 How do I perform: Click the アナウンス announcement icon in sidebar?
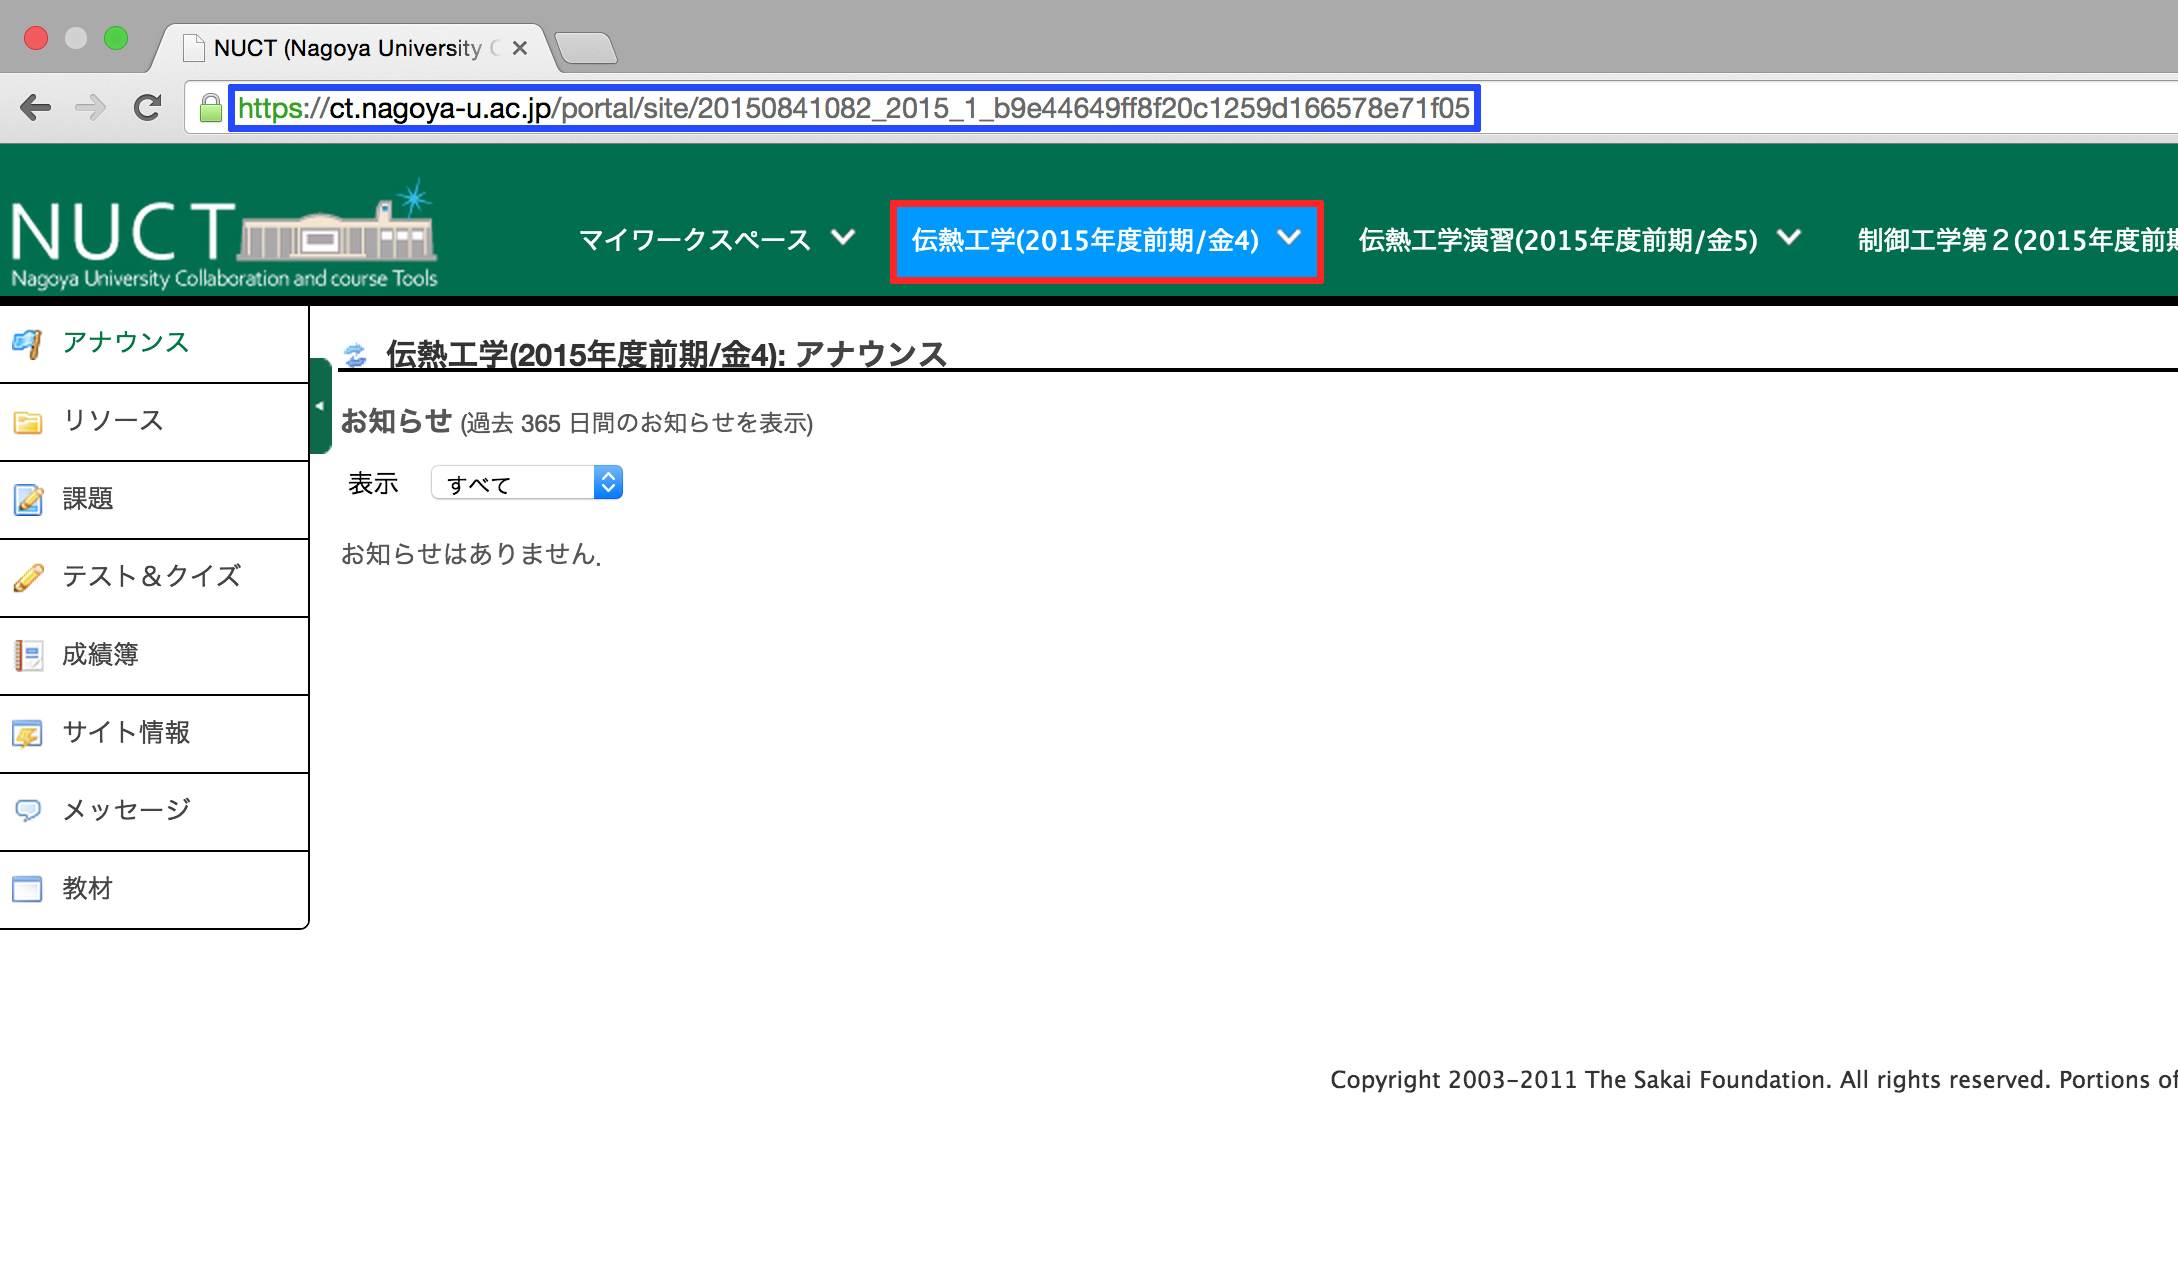[x=27, y=344]
